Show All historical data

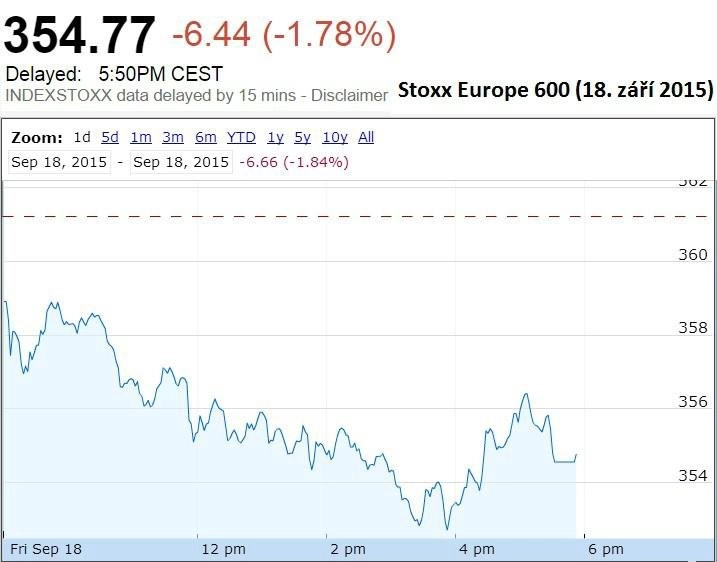click(366, 137)
